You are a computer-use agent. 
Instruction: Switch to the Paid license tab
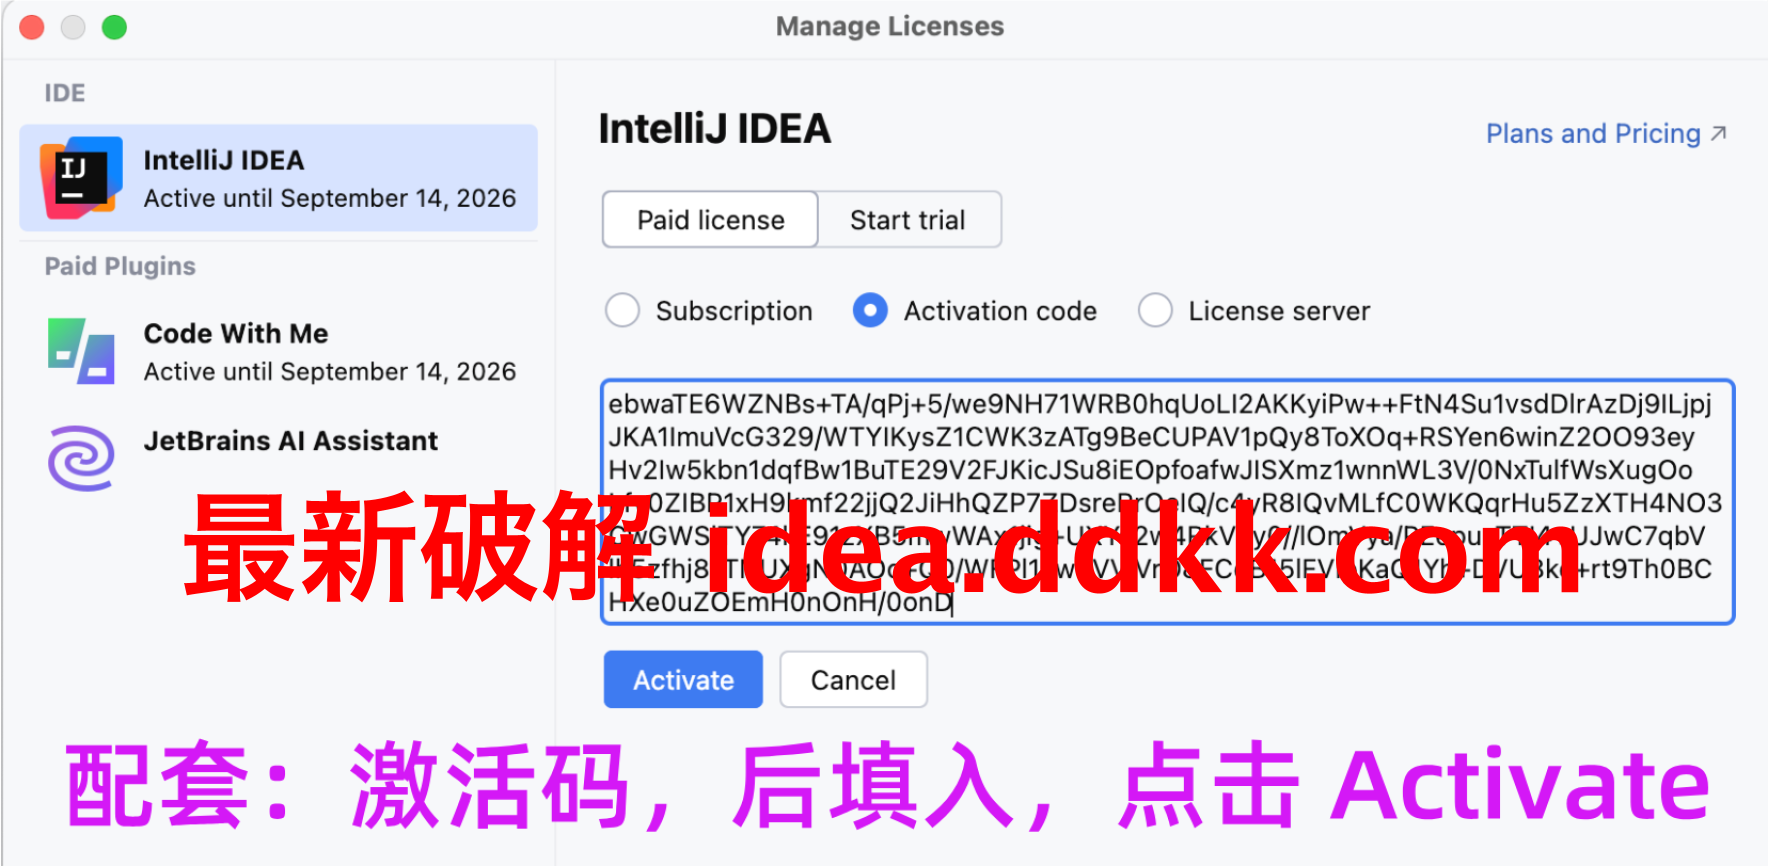(710, 220)
